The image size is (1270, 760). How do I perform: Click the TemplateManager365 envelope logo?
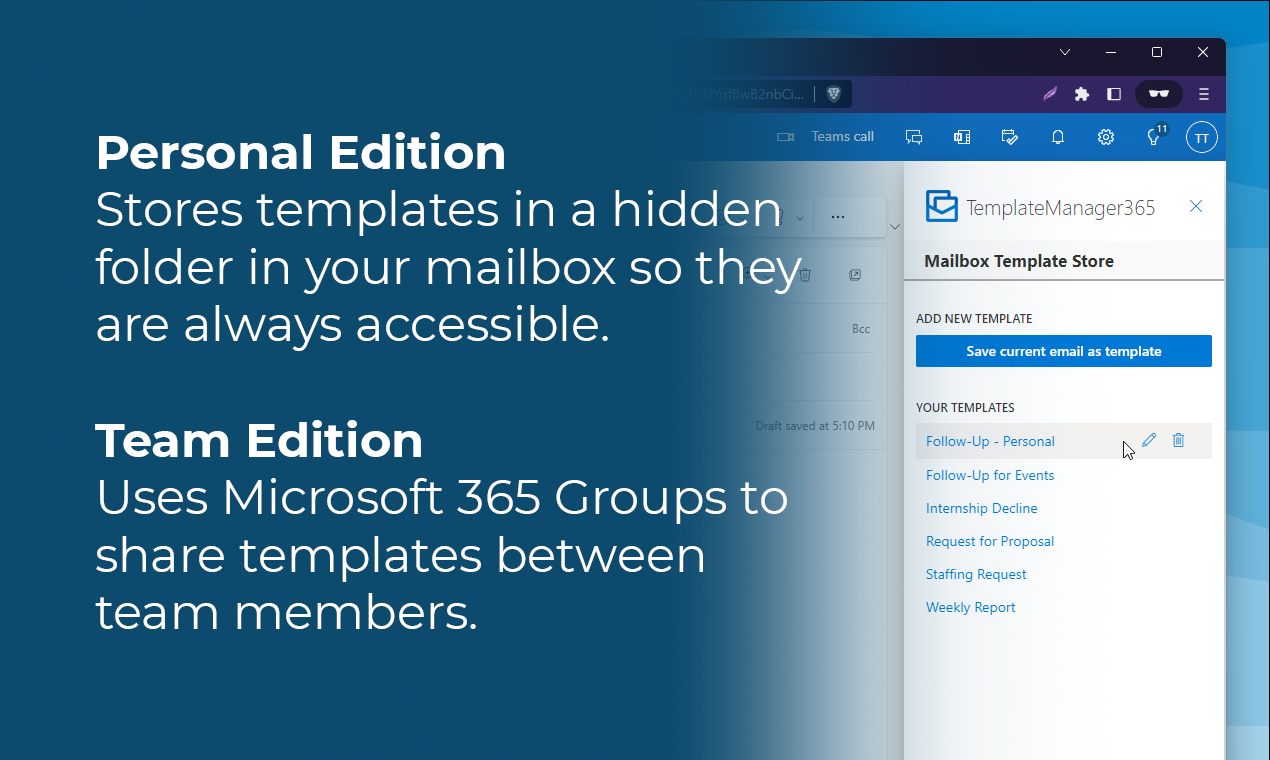click(942, 206)
